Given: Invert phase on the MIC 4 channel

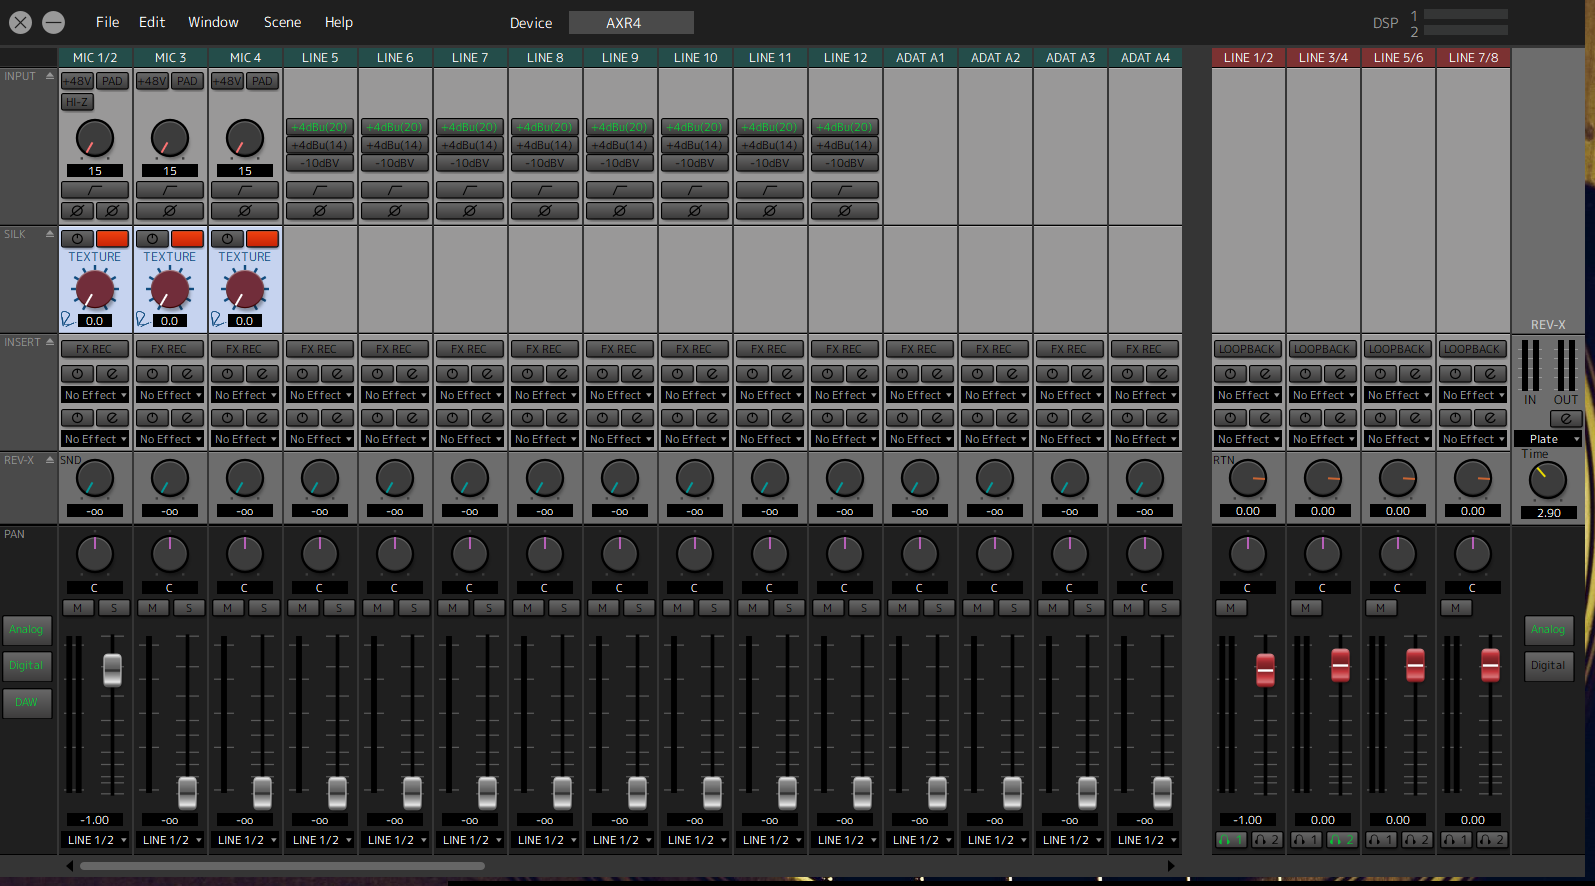Looking at the screenshot, I should point(245,211).
